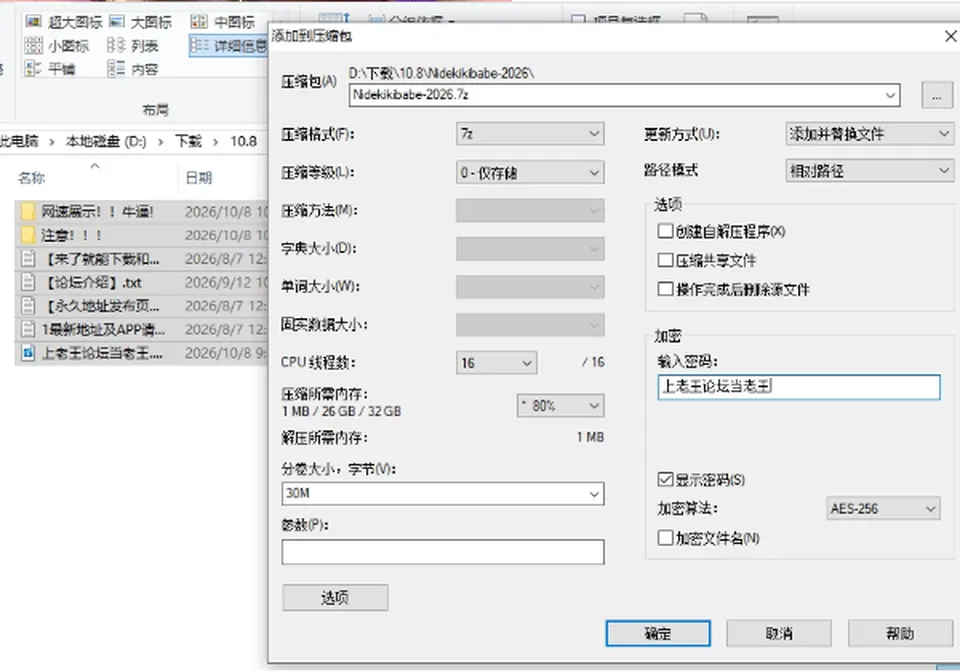Open memory usage dropdown showing 80%
Viewport: 960px width, 672px height.
[560, 405]
